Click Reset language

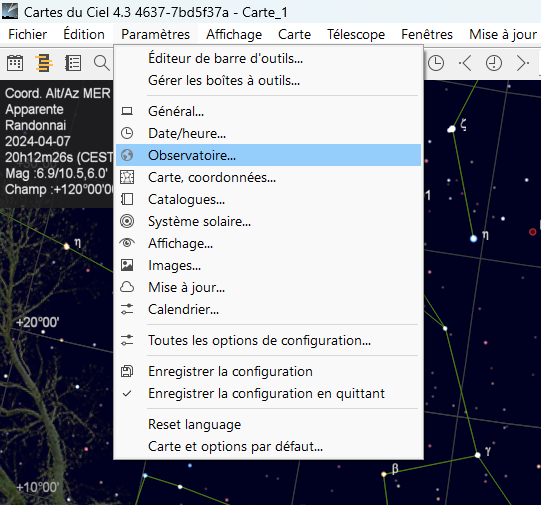tap(268, 424)
